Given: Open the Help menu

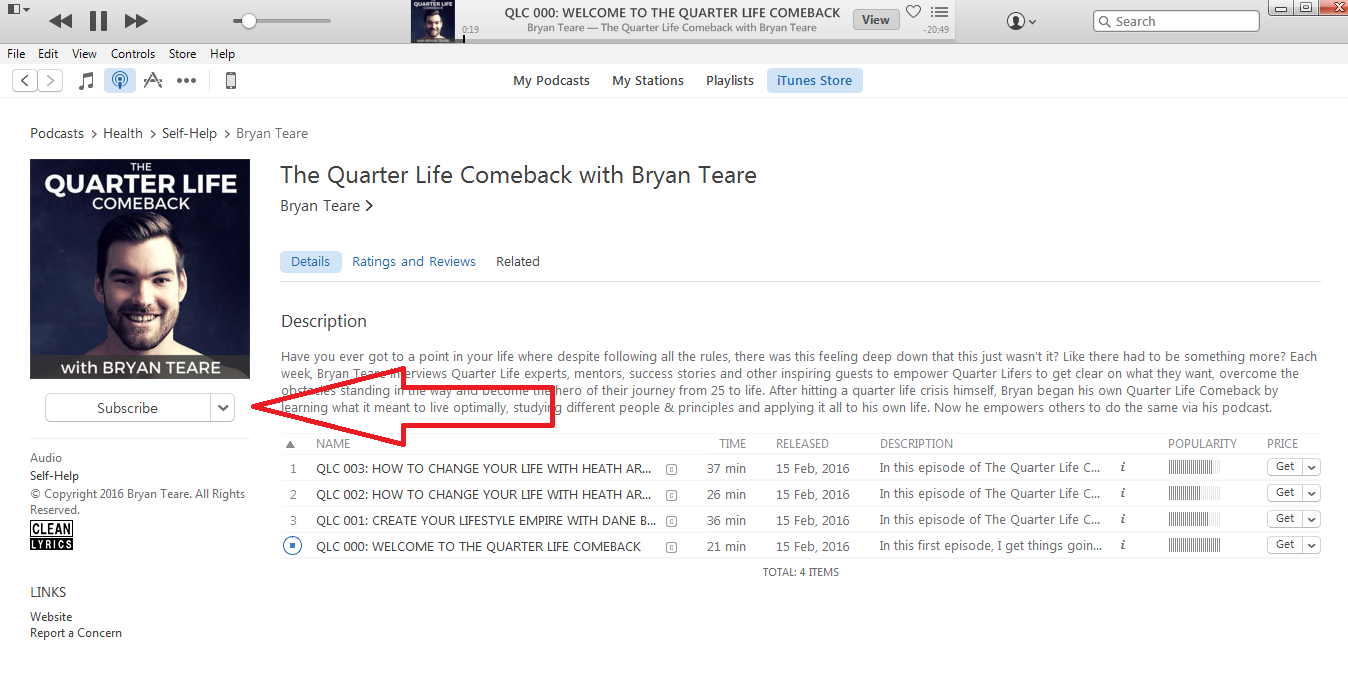Looking at the screenshot, I should point(222,54).
